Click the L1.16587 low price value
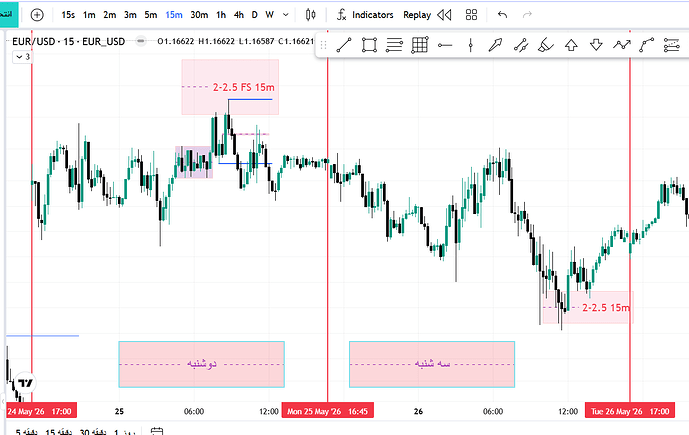 pos(257,41)
